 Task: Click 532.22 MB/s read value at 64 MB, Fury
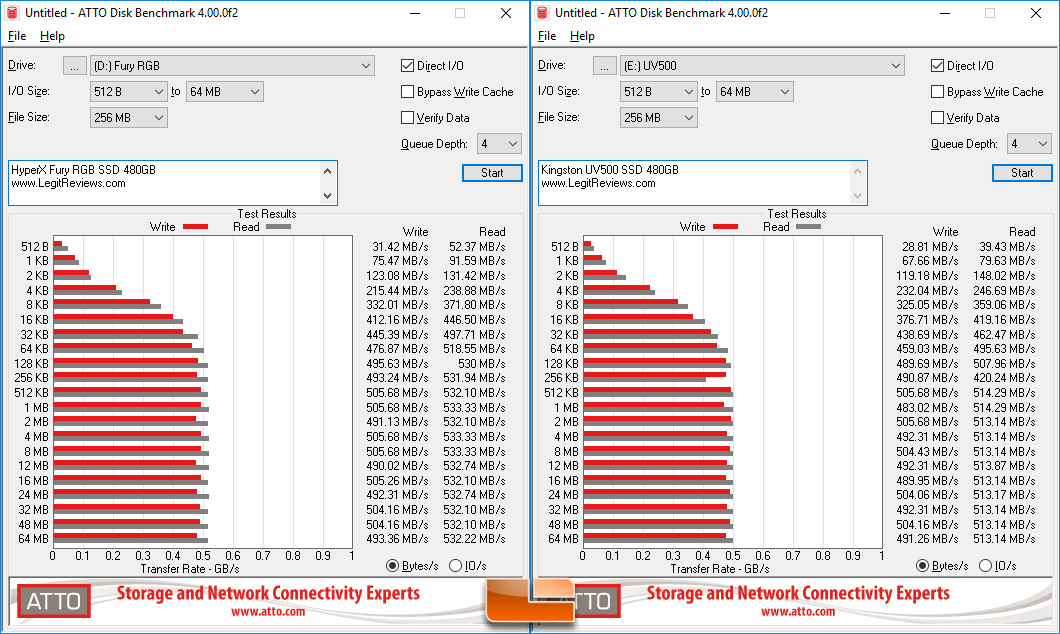click(474, 539)
